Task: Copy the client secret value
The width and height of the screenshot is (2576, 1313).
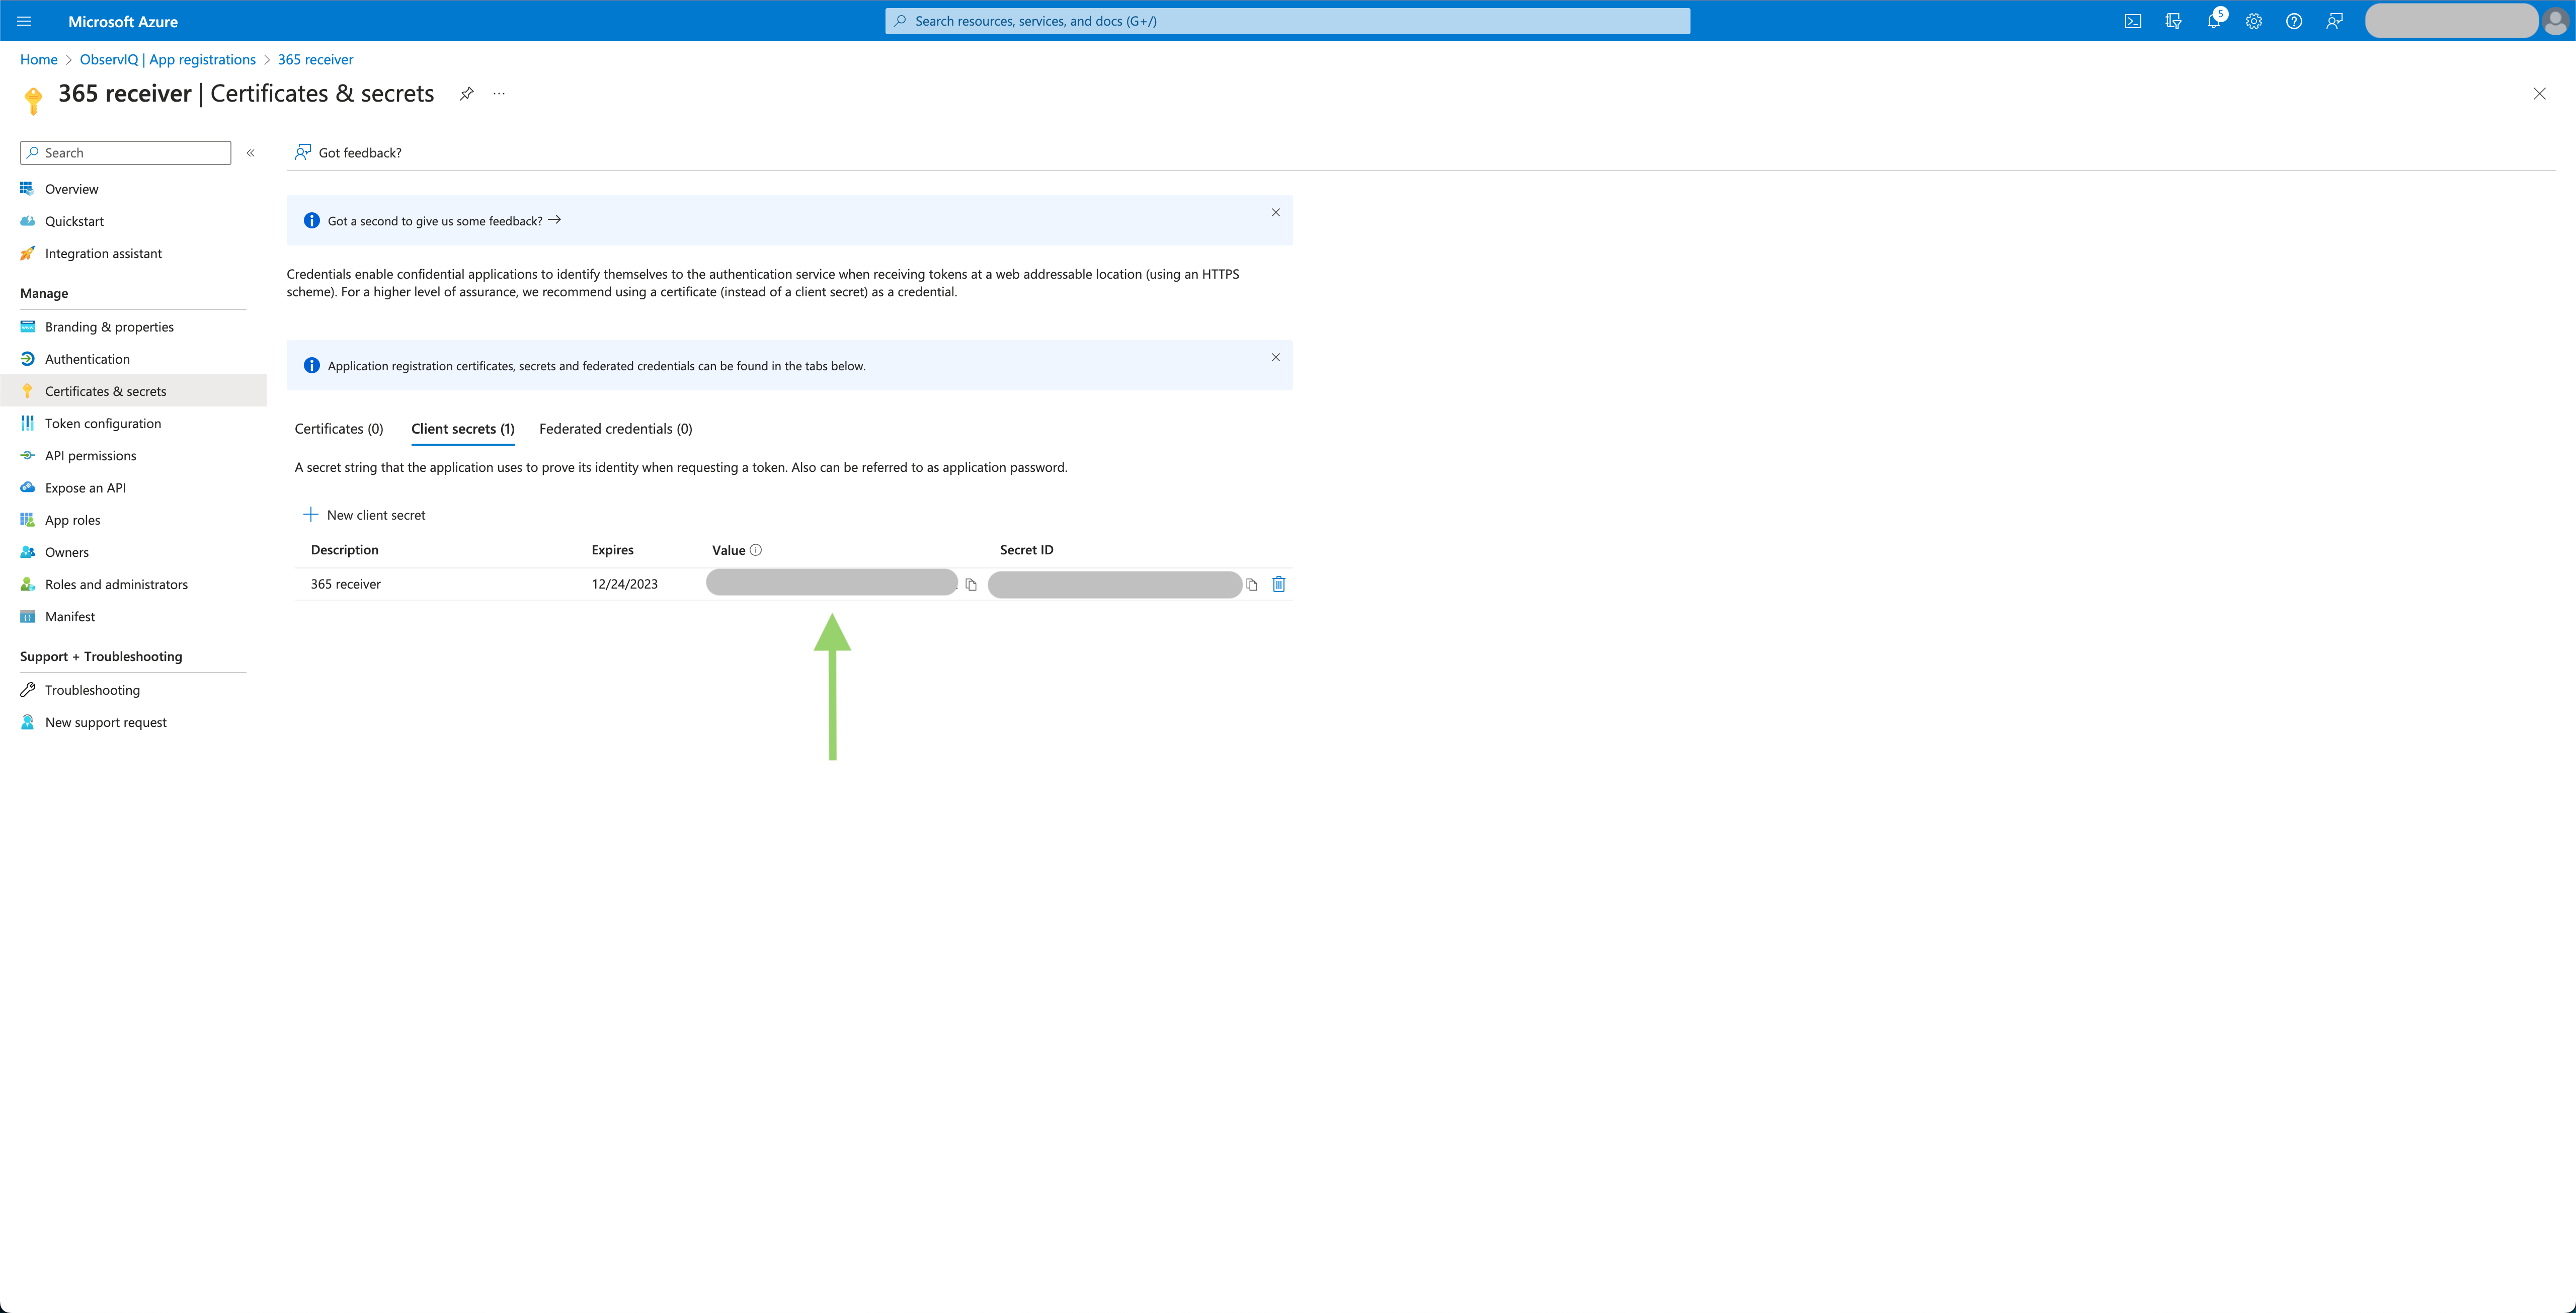Action: [970, 585]
